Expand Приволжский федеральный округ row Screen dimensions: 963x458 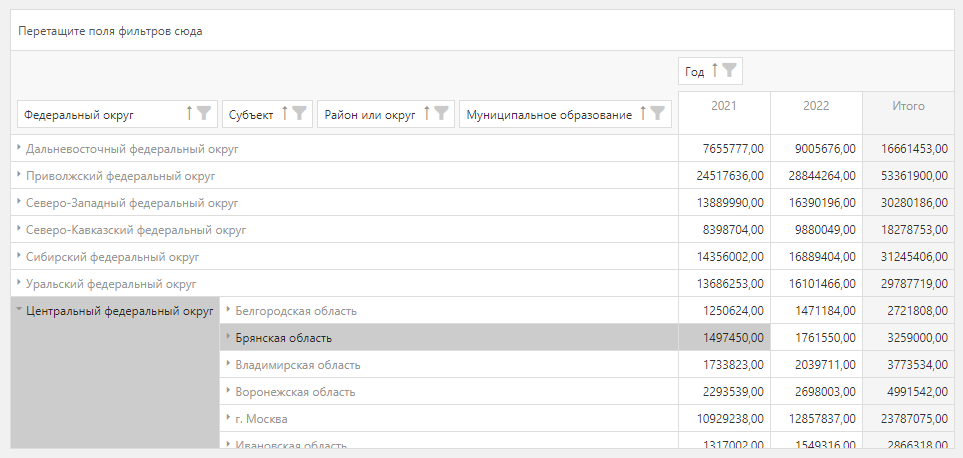click(x=19, y=176)
